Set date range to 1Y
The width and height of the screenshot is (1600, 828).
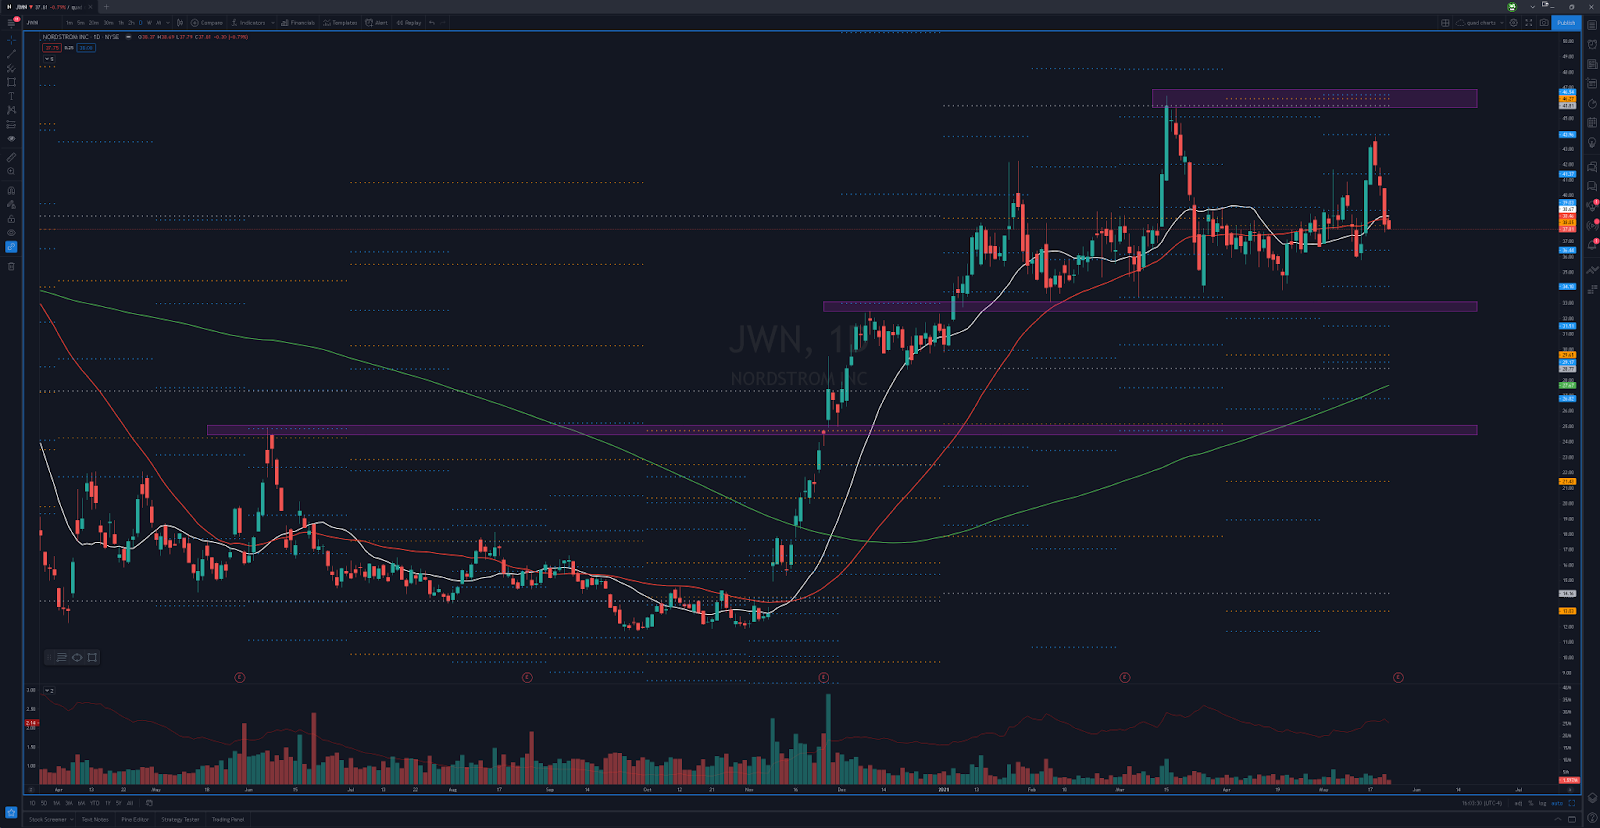coord(107,803)
